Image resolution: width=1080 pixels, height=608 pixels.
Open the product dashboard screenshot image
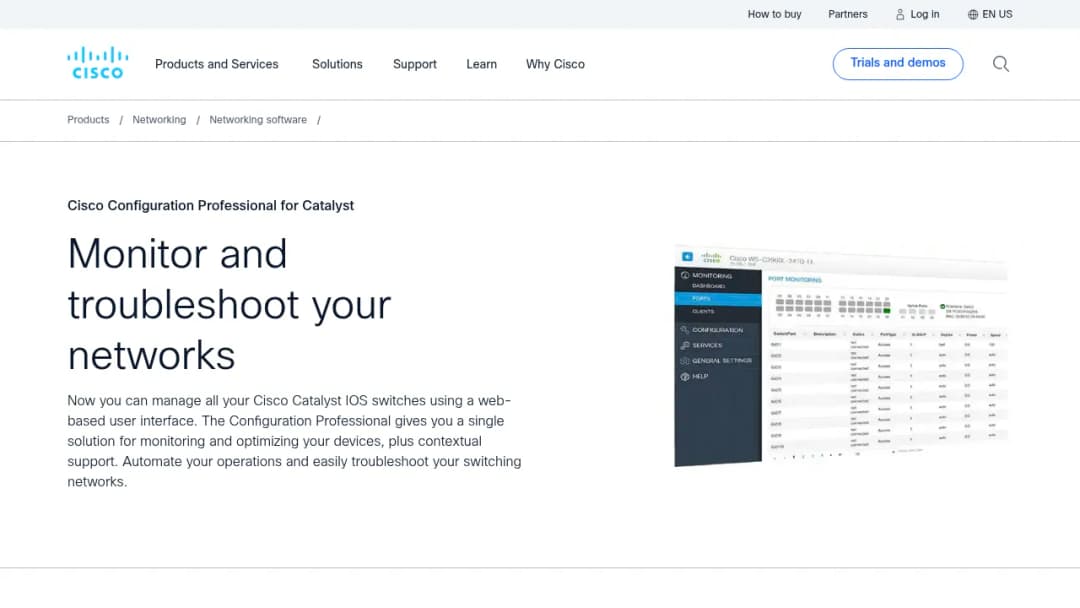tap(840, 355)
